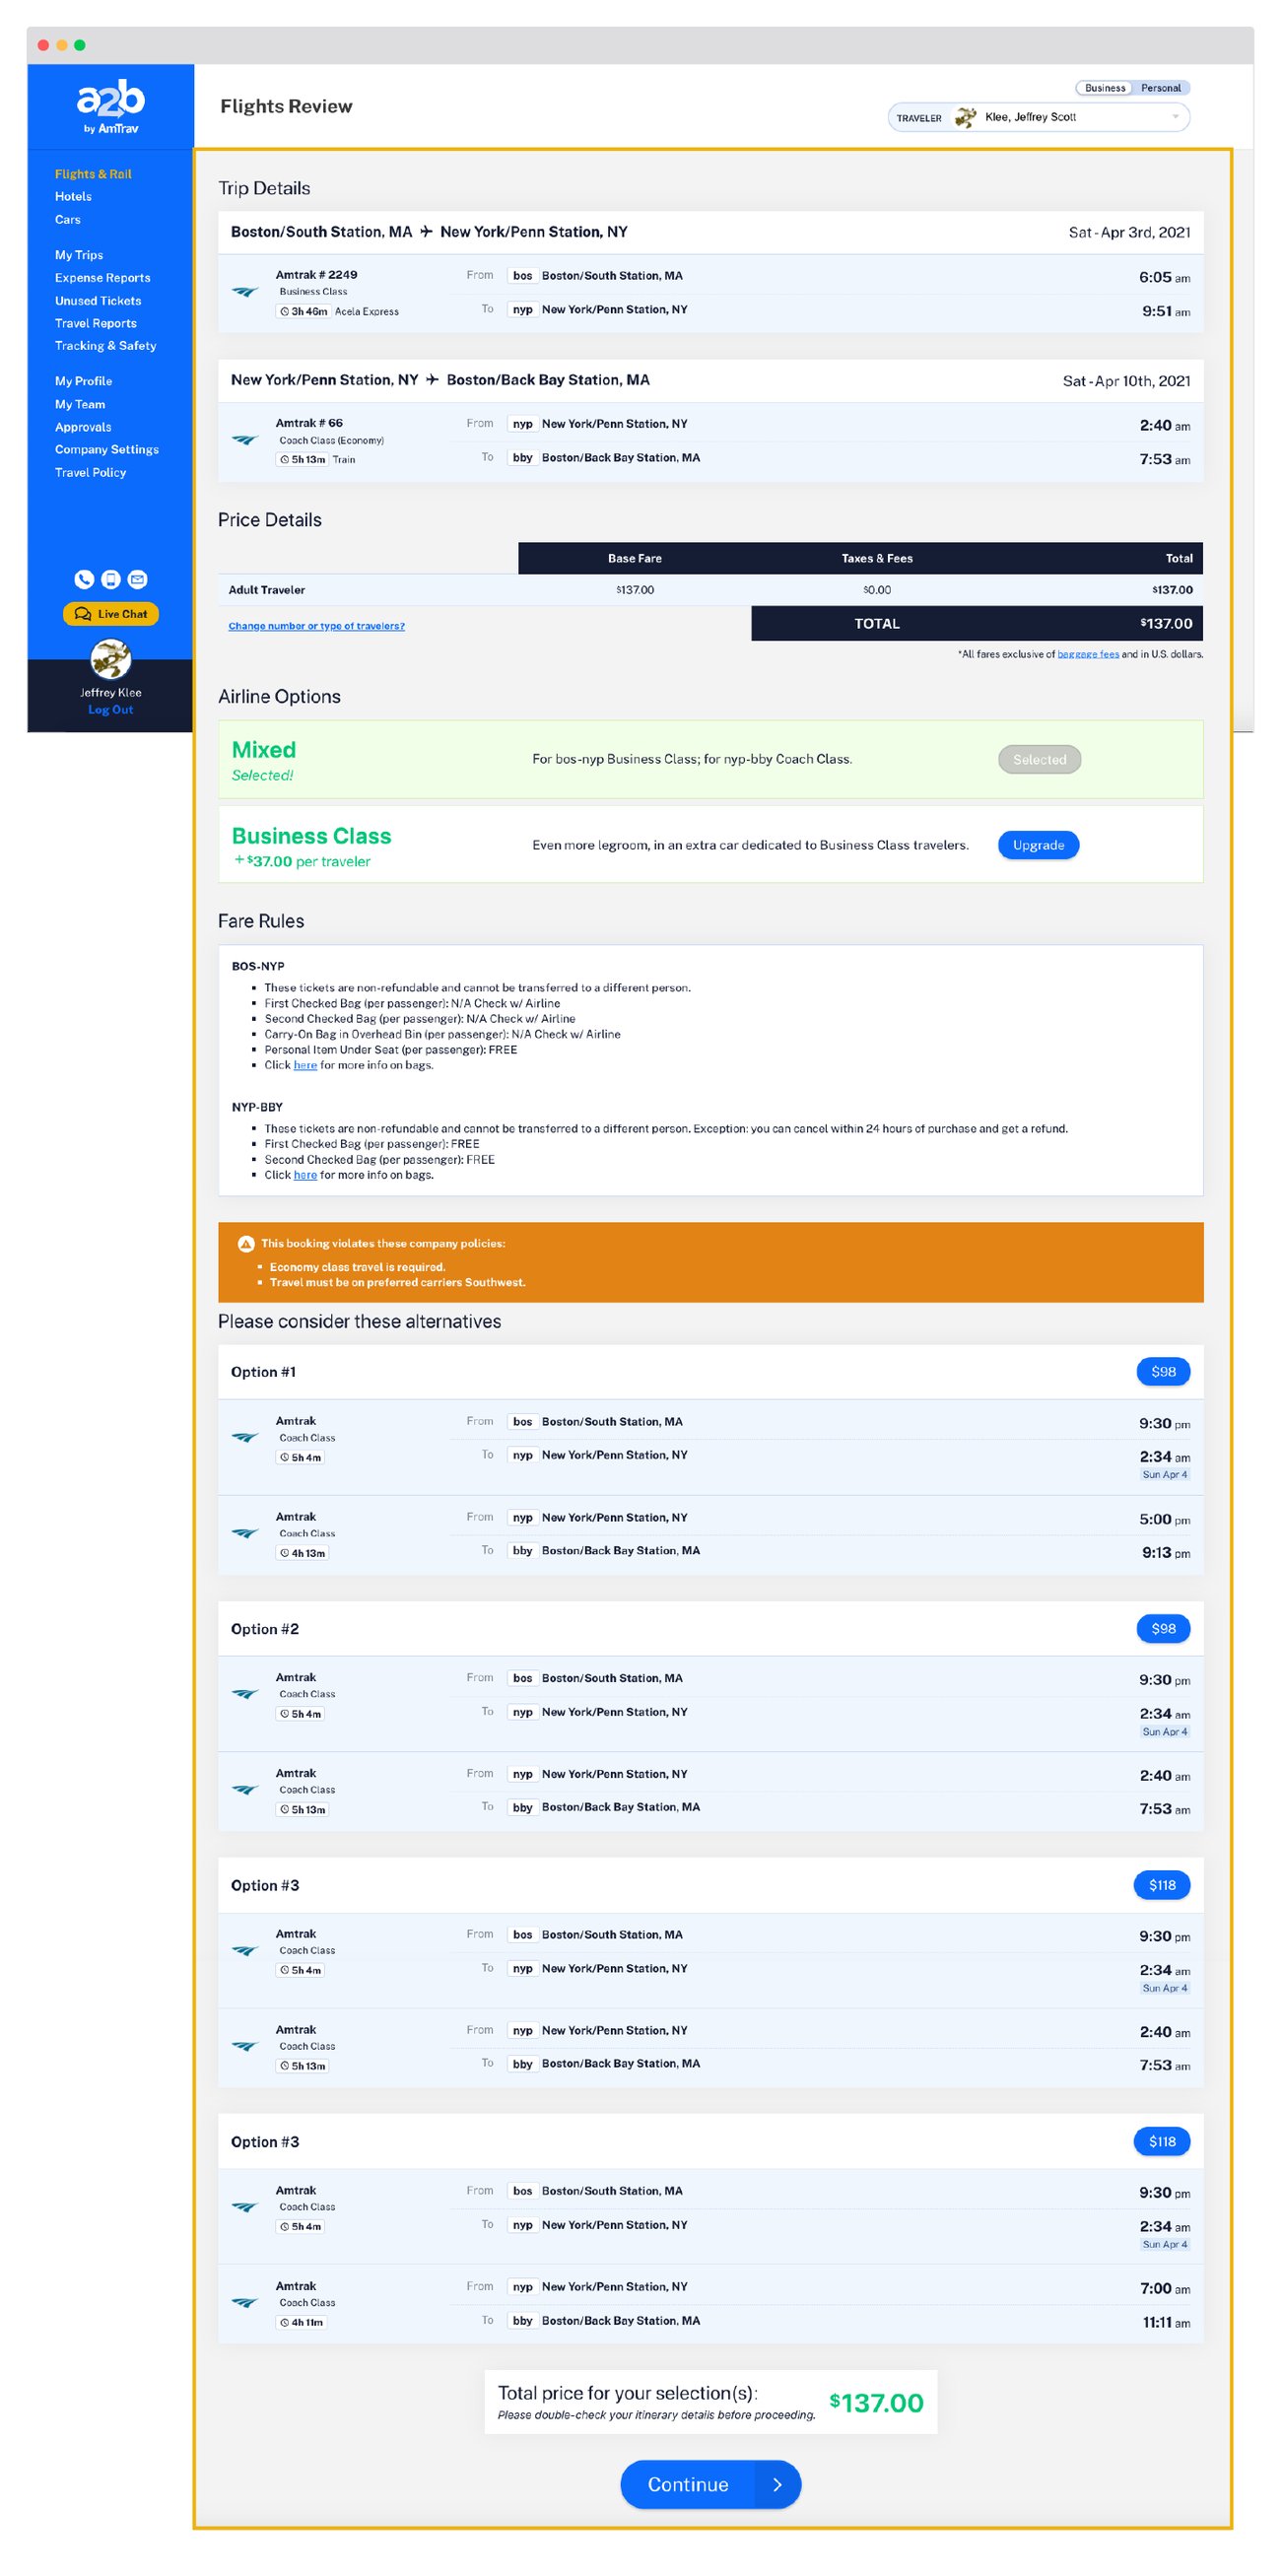
Task: Click the chevron arrow on Continue button
Action: coord(777,2485)
